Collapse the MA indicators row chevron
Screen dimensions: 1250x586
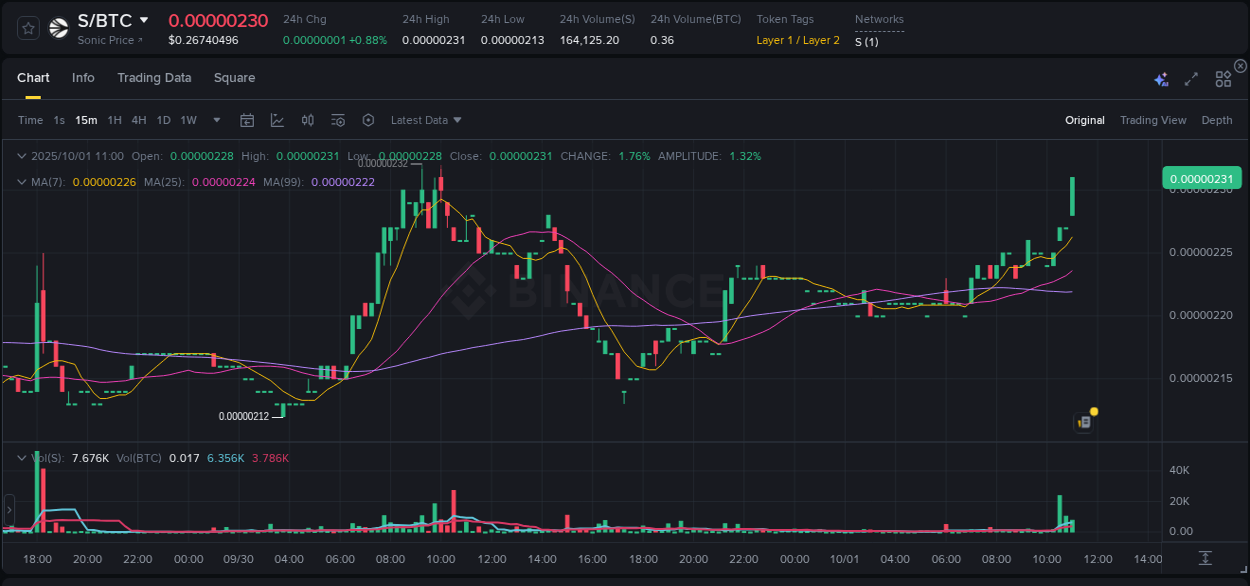click(x=20, y=181)
